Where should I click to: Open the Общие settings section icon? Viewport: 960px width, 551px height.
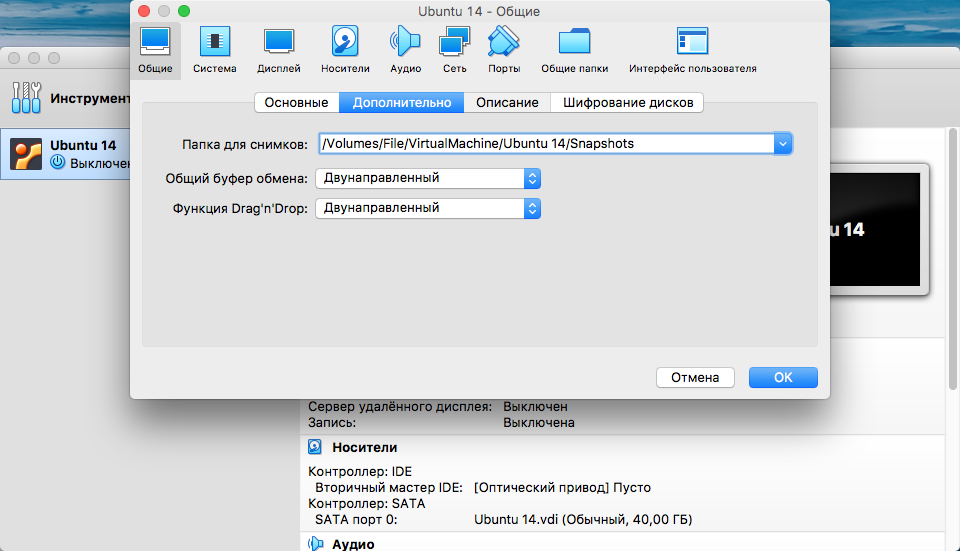pos(155,51)
